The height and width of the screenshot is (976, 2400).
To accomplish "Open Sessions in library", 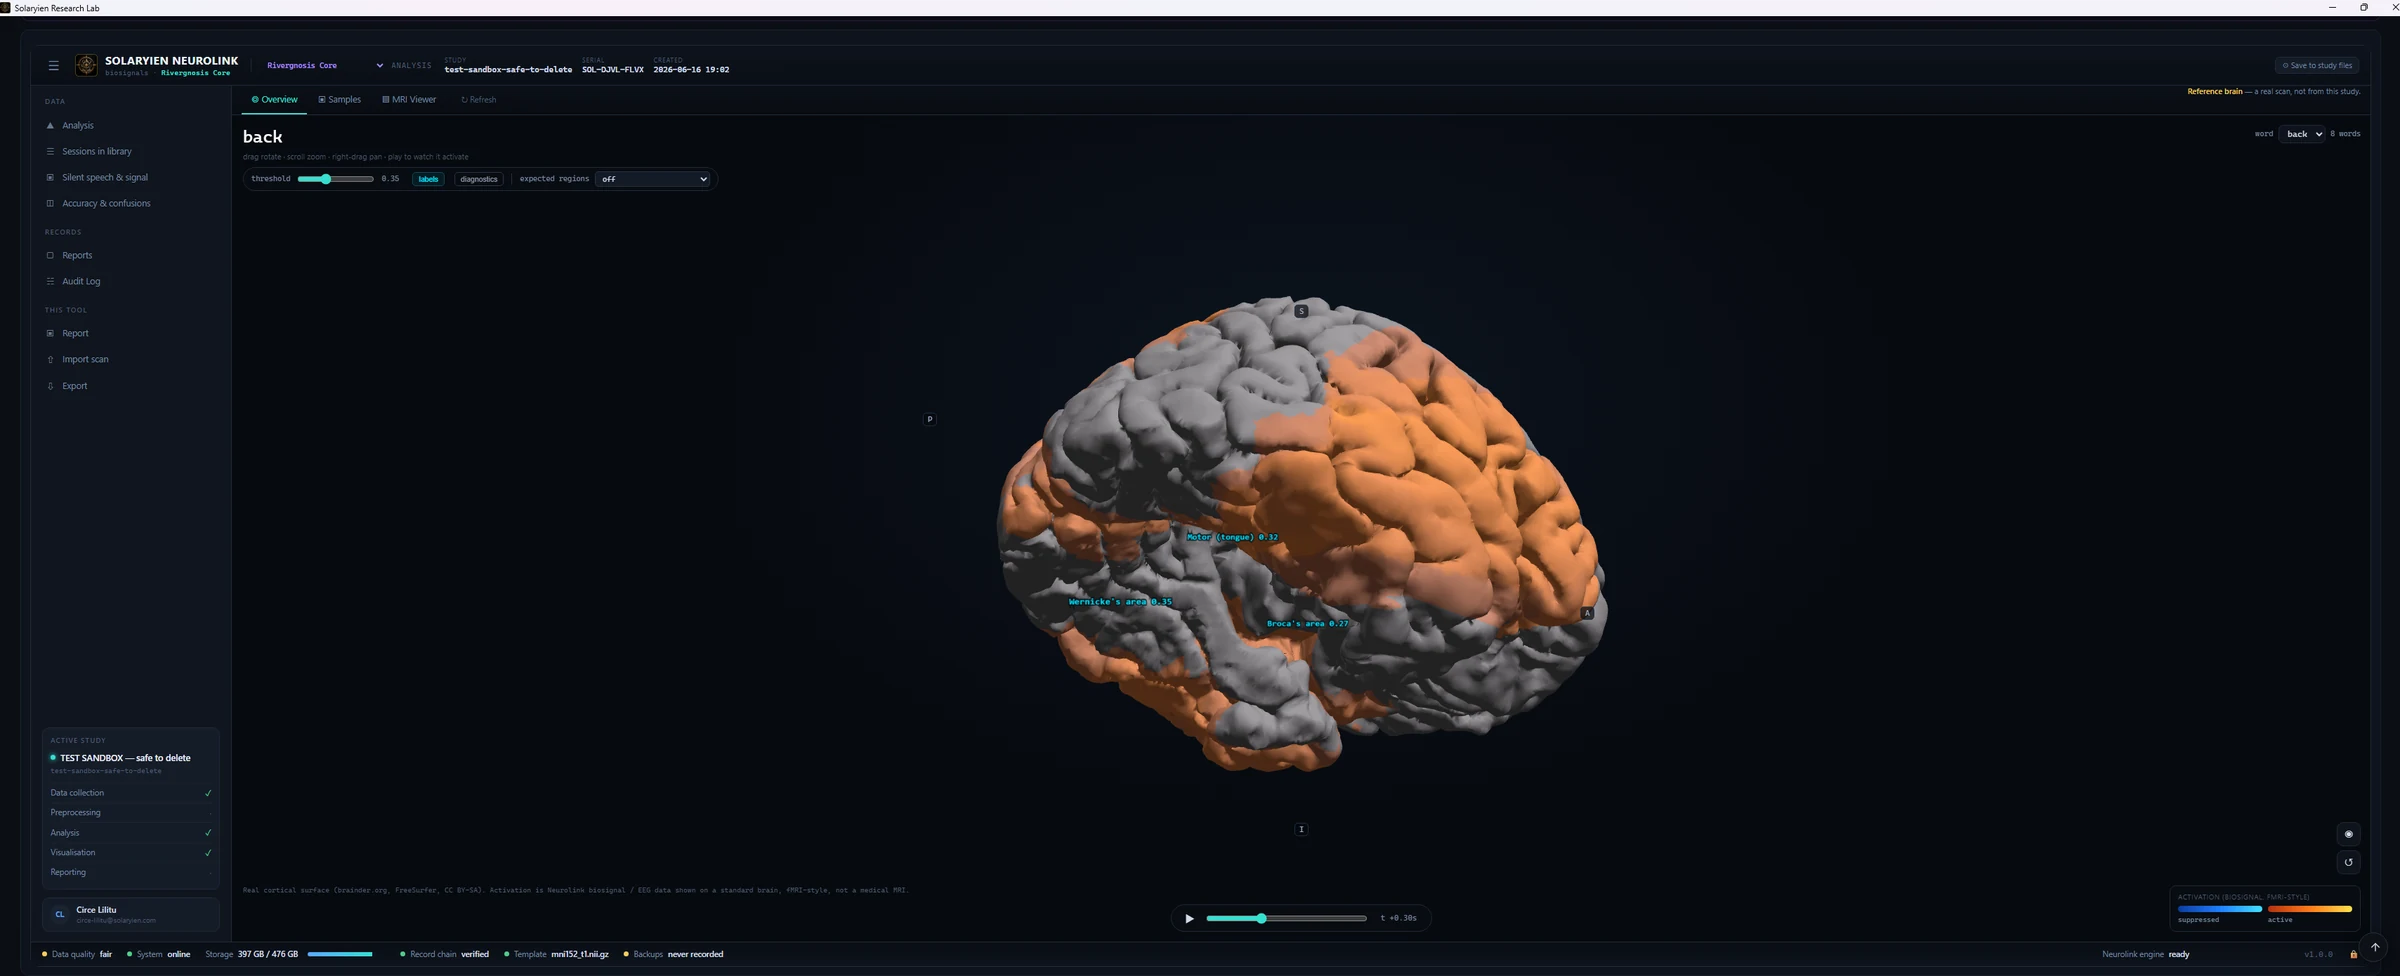I will 96,152.
